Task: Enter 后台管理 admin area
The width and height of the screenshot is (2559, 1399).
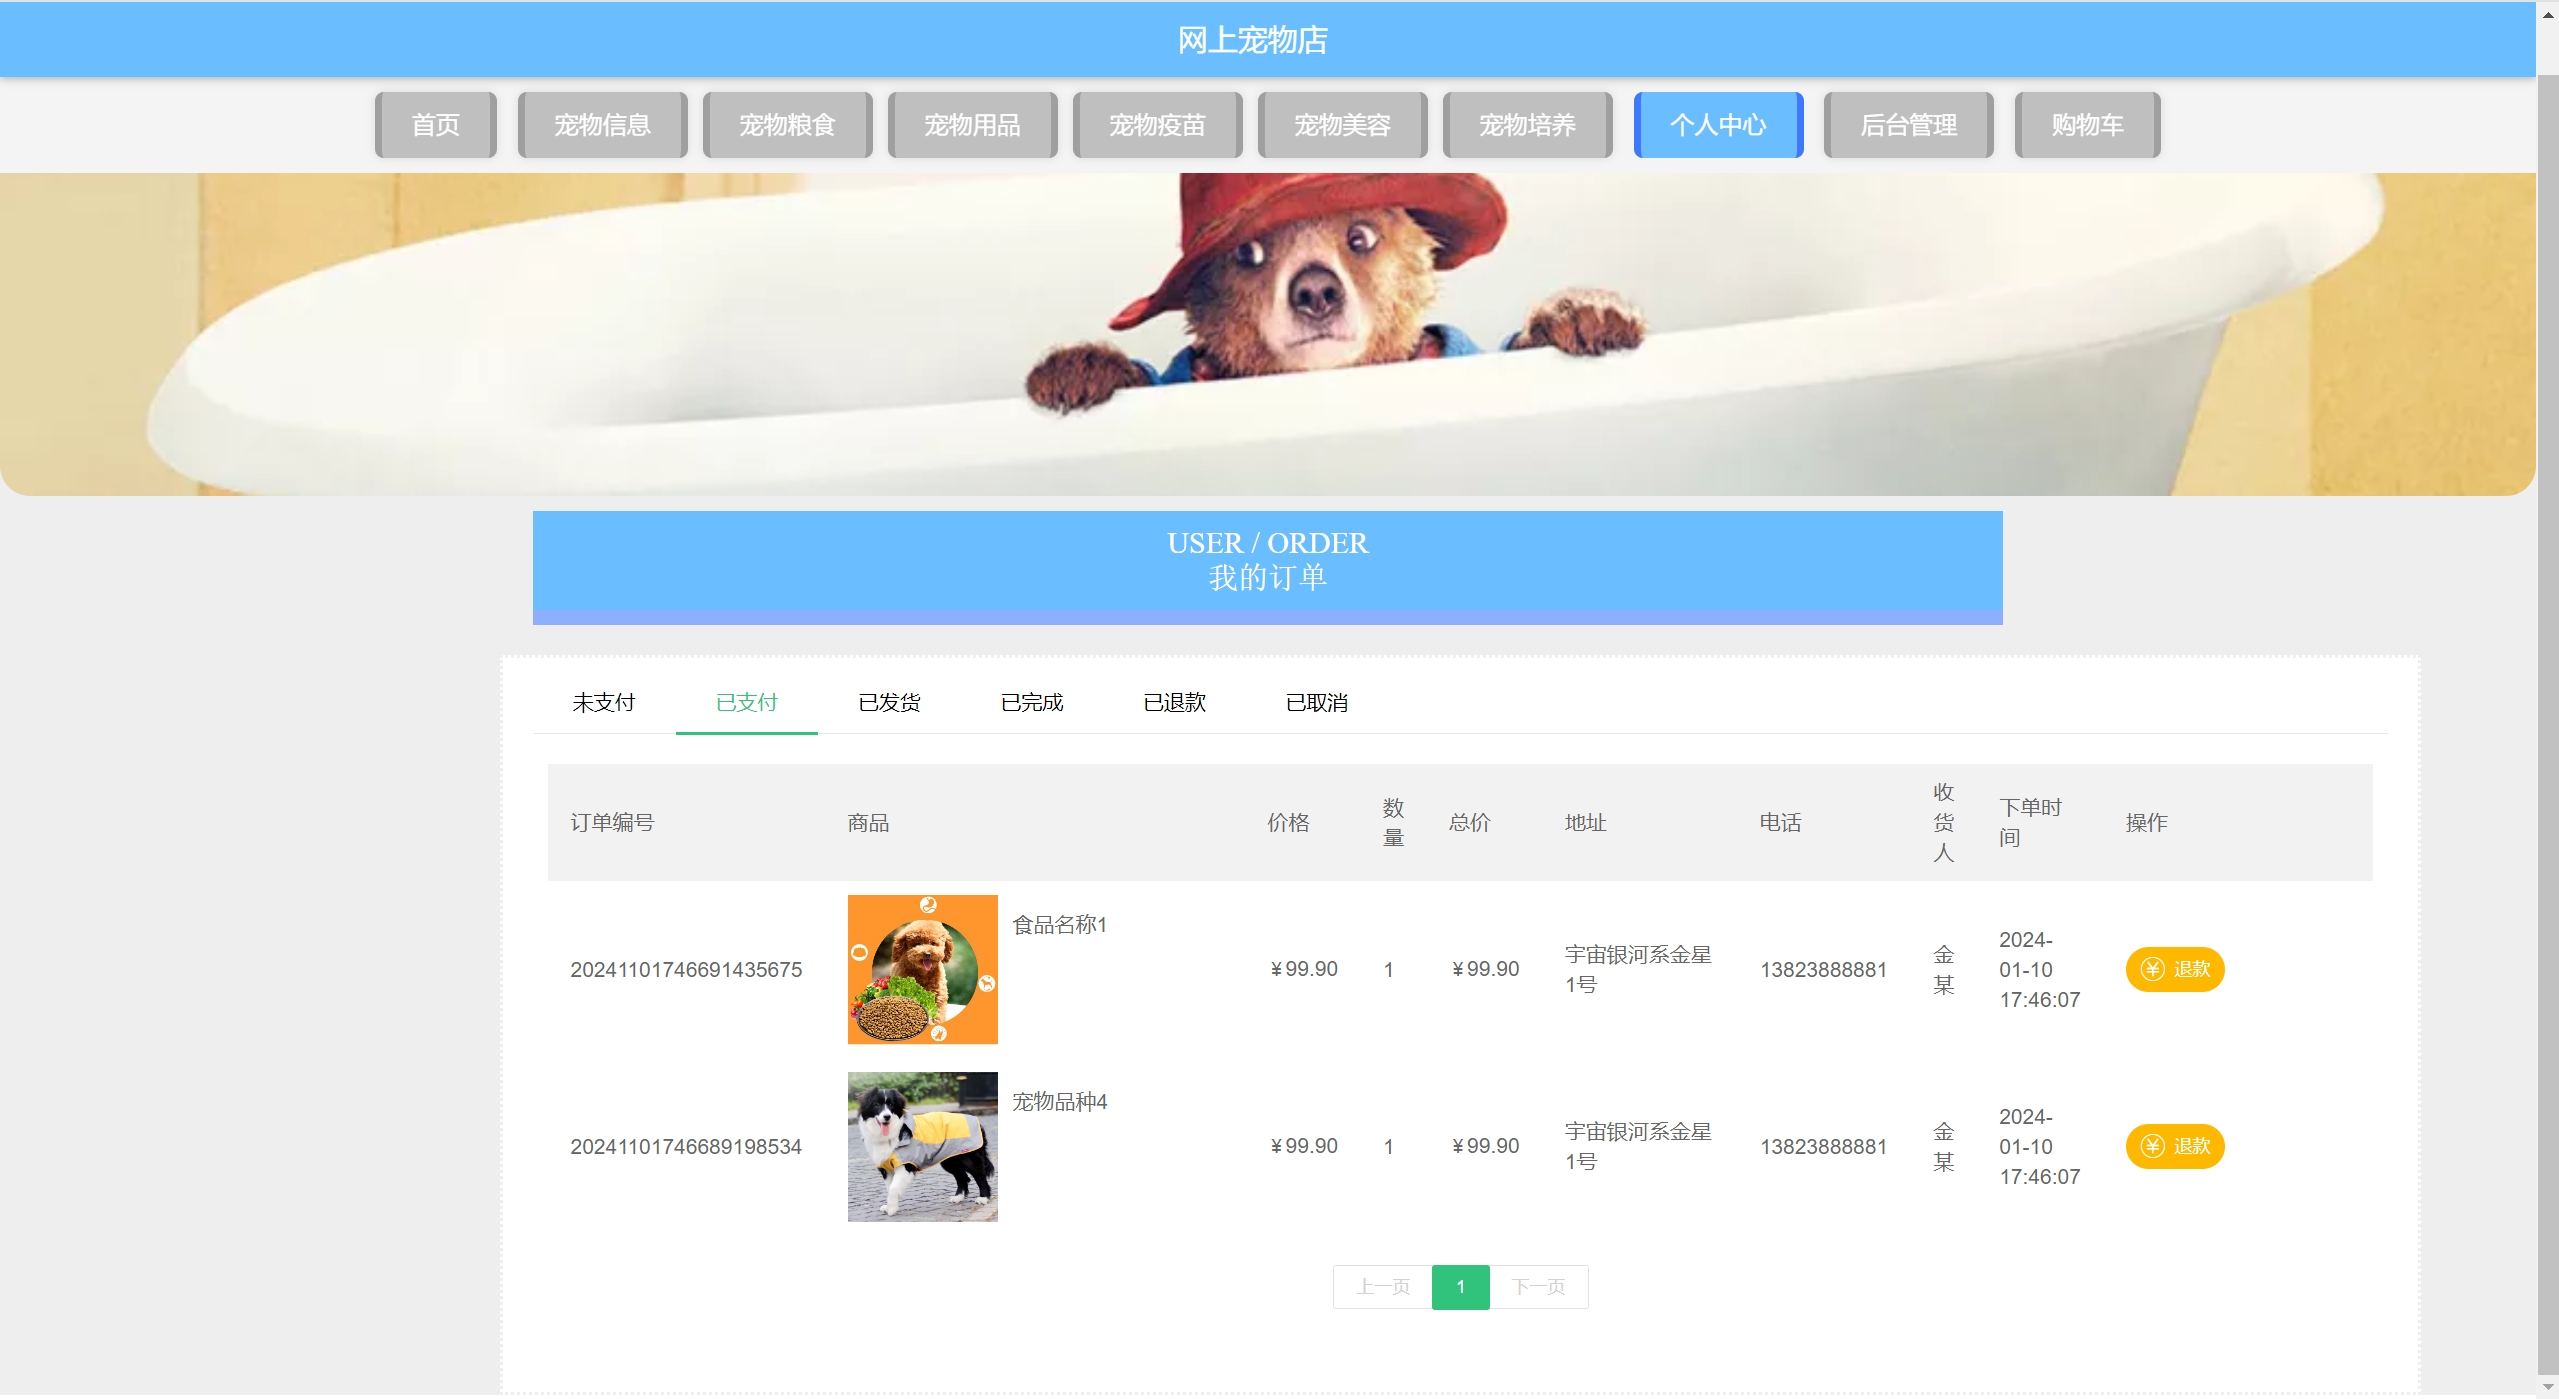Action: pyautogui.click(x=1908, y=125)
